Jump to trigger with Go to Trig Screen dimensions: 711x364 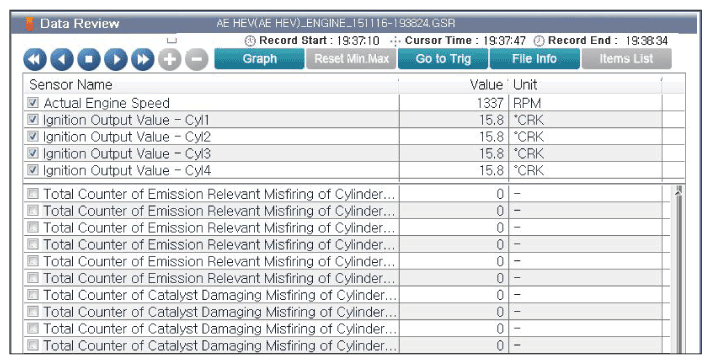(443, 59)
